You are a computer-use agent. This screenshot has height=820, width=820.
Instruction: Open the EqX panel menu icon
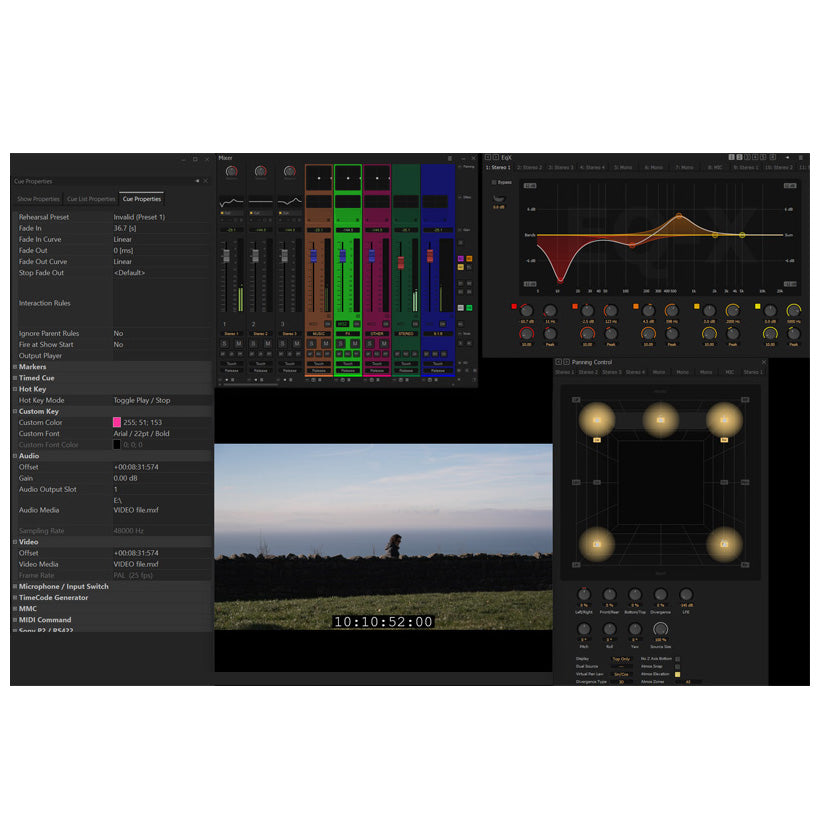(x=800, y=157)
